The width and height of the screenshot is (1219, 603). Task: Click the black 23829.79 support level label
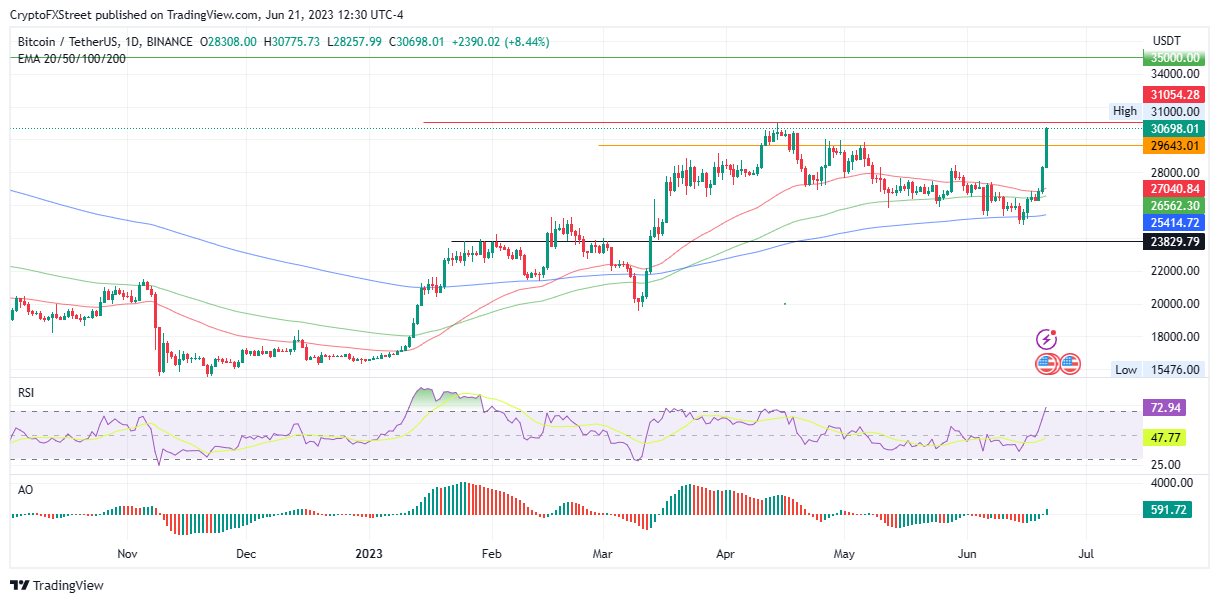coord(1172,242)
